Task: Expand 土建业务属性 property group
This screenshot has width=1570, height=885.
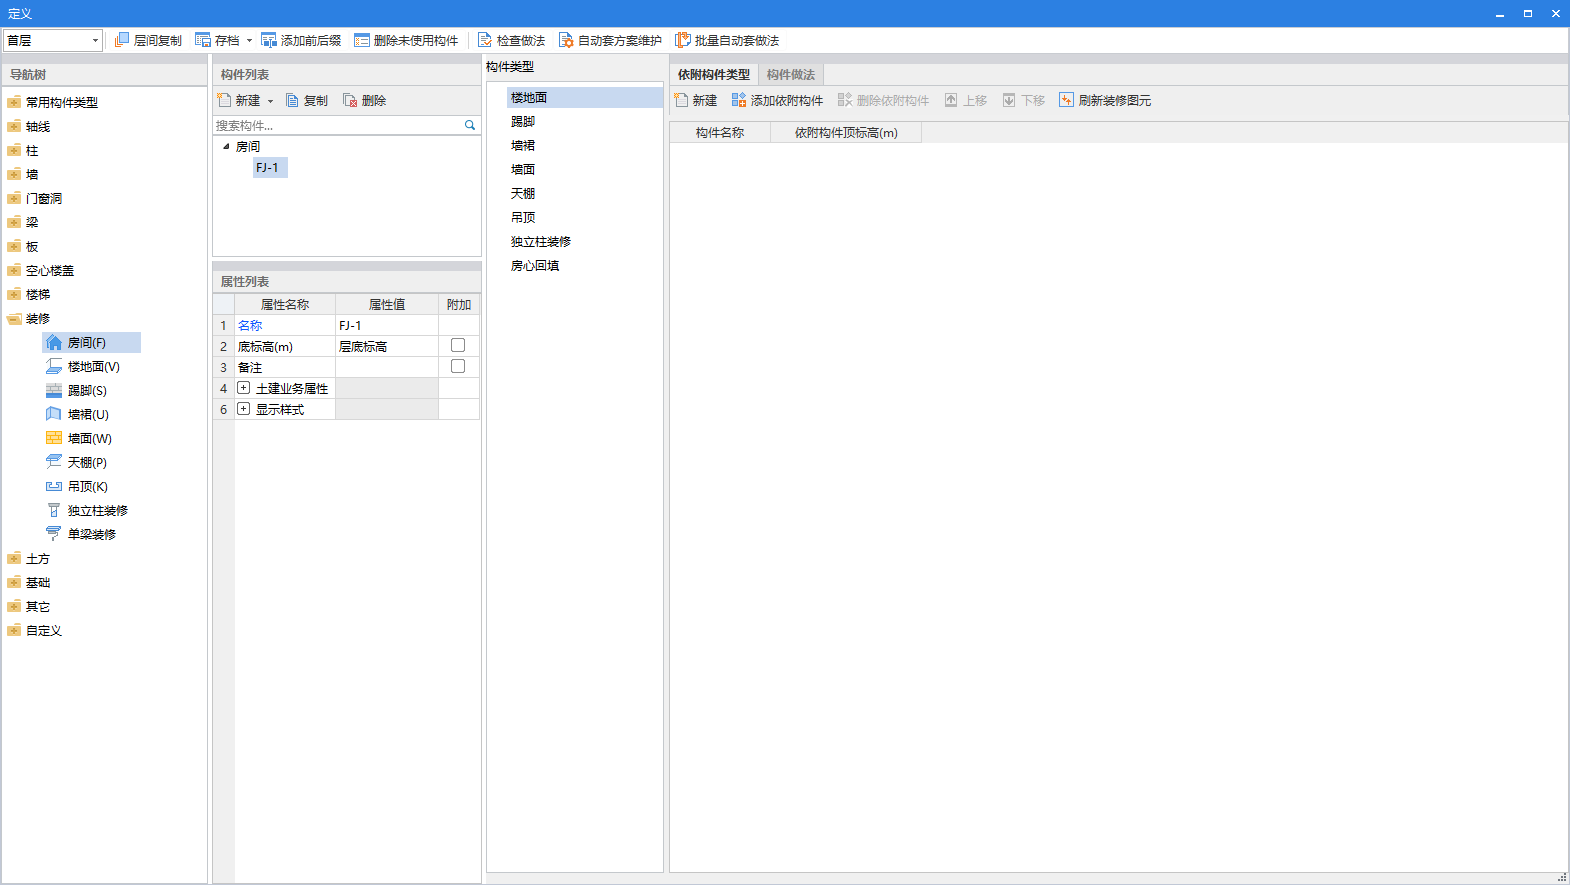Action: pos(243,388)
